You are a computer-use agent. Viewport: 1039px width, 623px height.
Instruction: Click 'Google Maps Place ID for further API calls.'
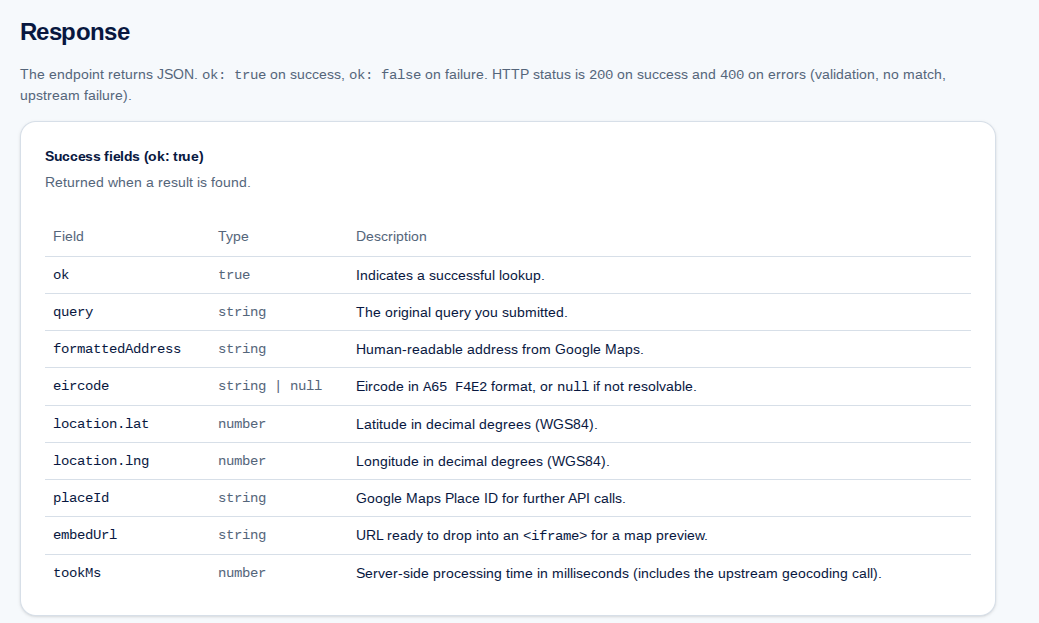pyautogui.click(x=490, y=498)
